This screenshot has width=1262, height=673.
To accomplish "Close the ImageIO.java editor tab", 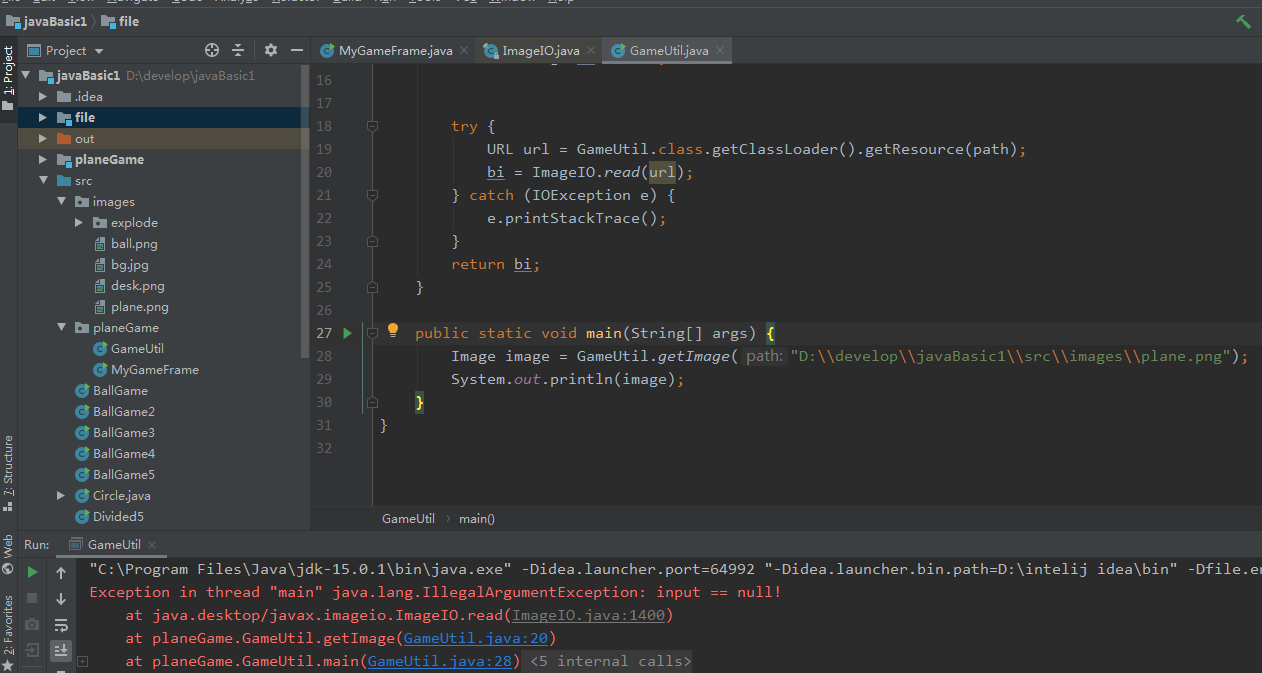I will [x=590, y=50].
